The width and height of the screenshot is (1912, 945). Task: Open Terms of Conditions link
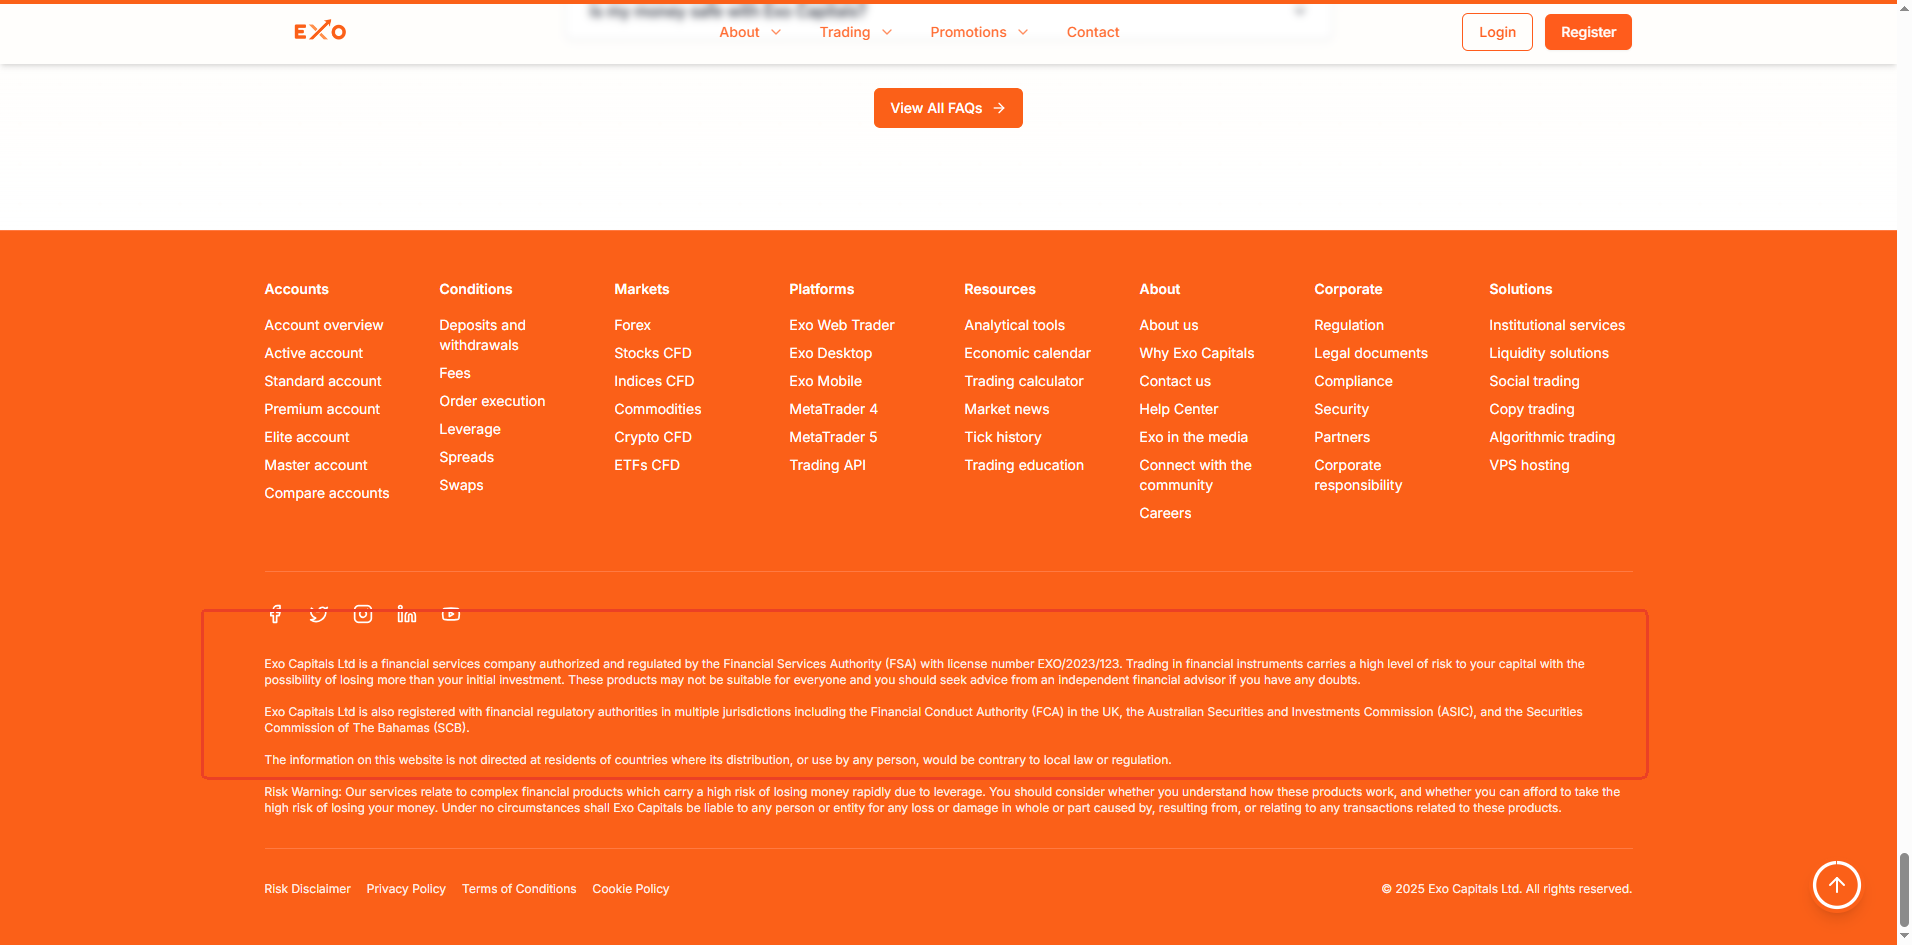[x=519, y=889]
